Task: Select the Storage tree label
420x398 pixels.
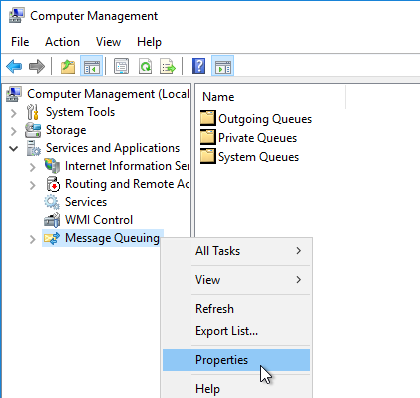Action: click(x=66, y=130)
